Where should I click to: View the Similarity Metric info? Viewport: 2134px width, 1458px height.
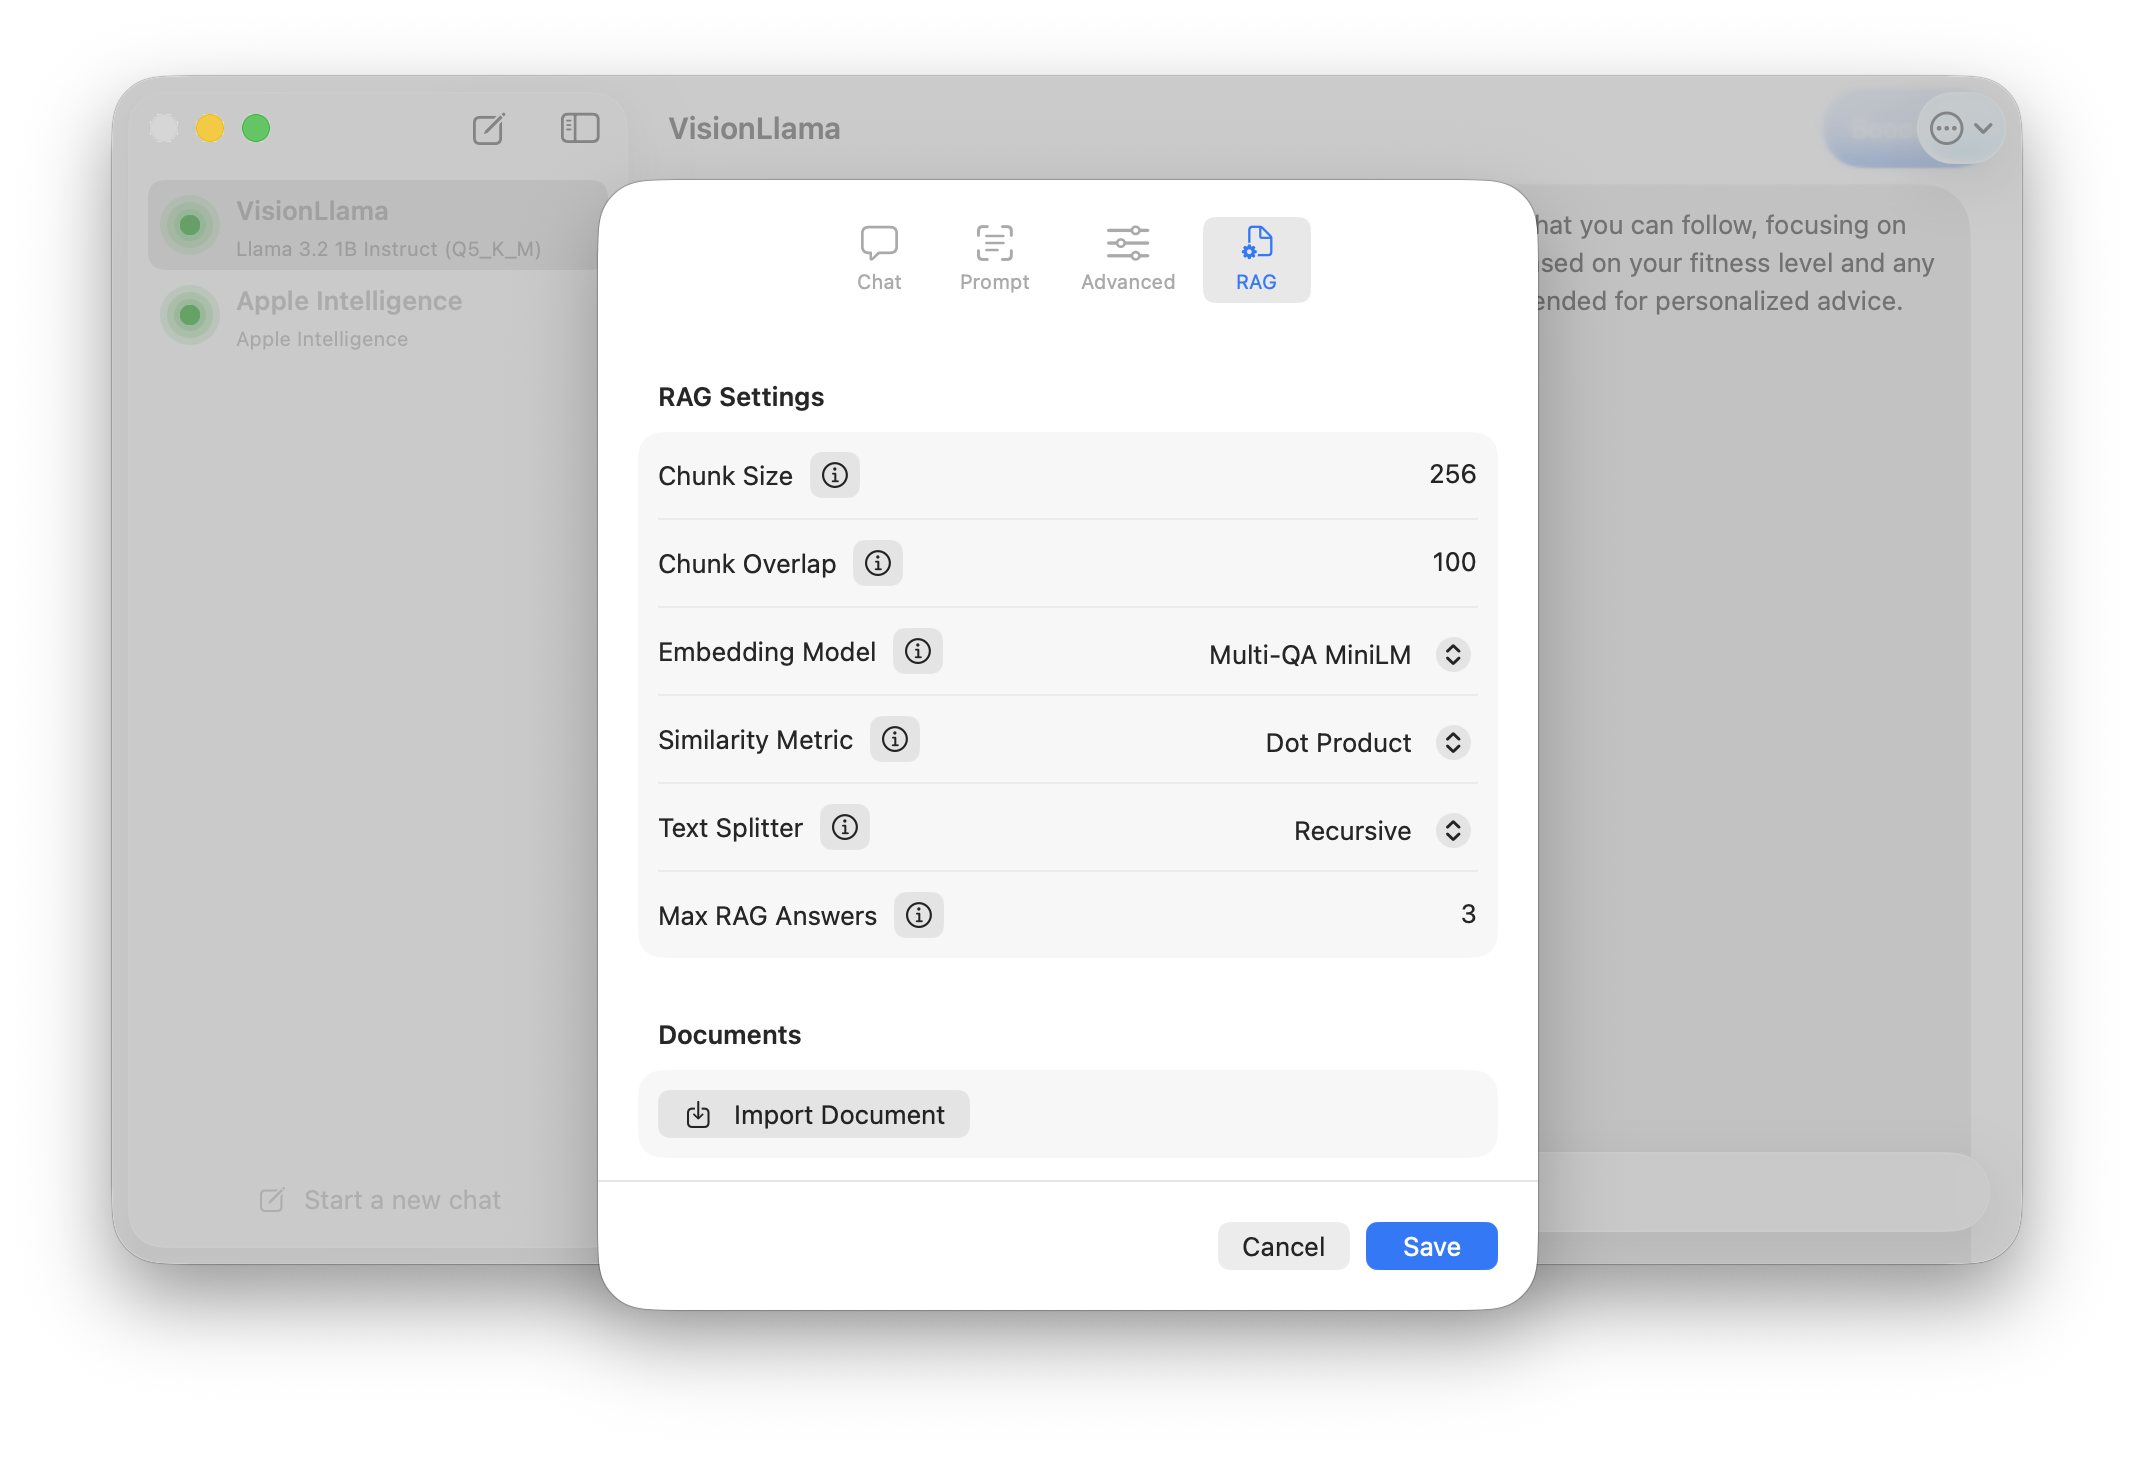tap(894, 739)
